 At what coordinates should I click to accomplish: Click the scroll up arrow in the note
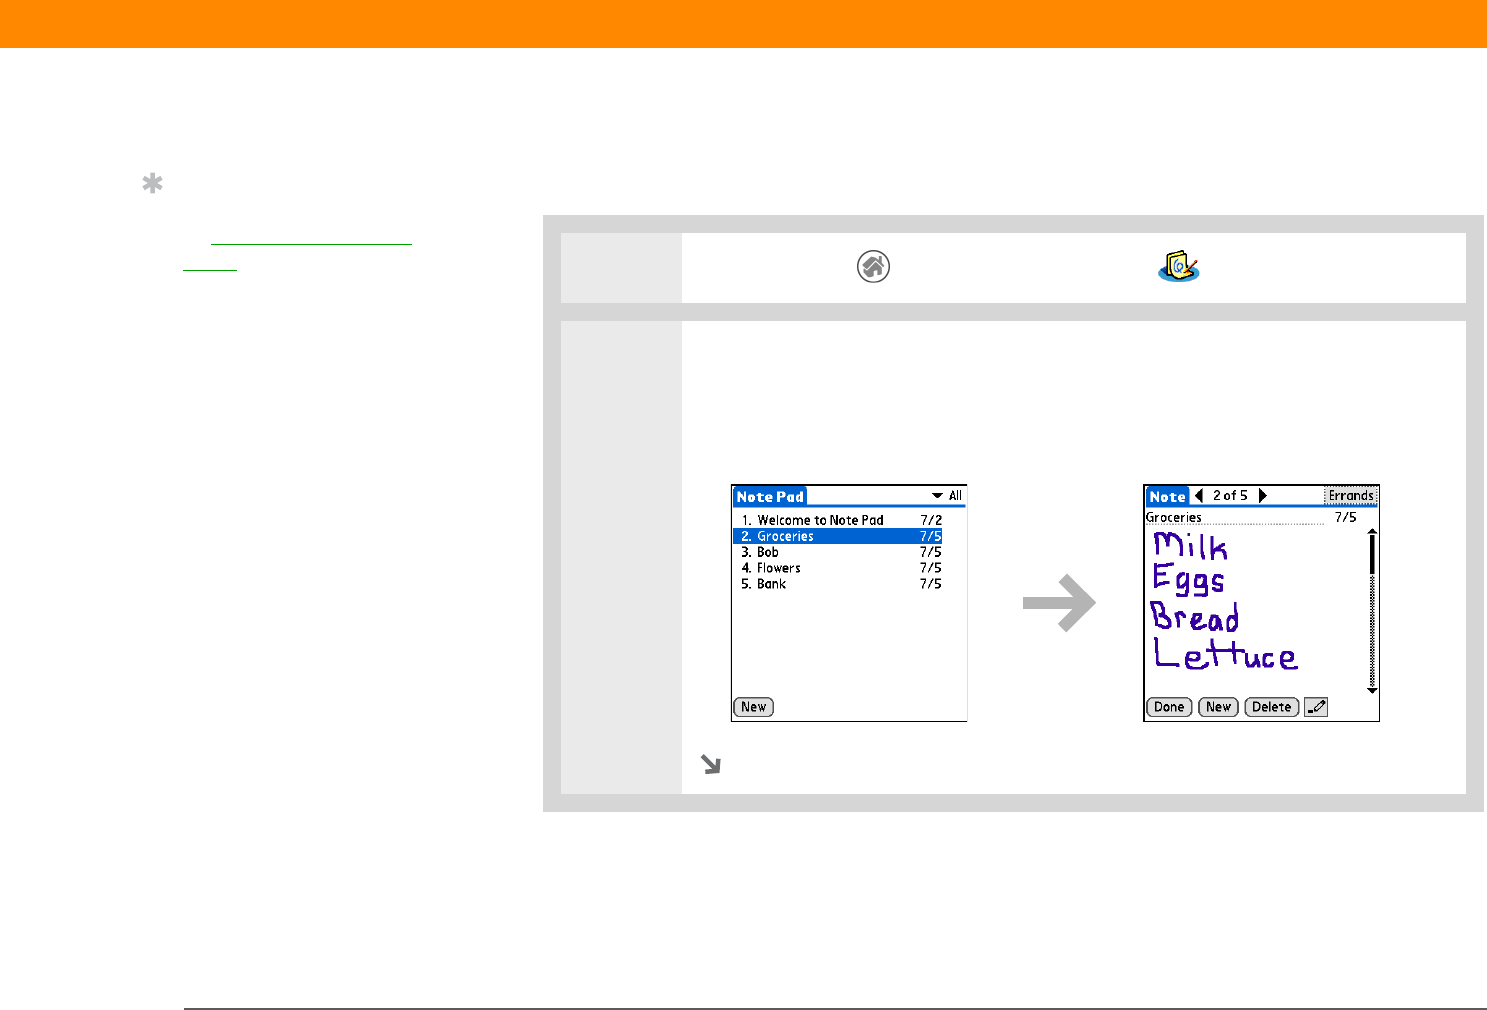(1372, 532)
